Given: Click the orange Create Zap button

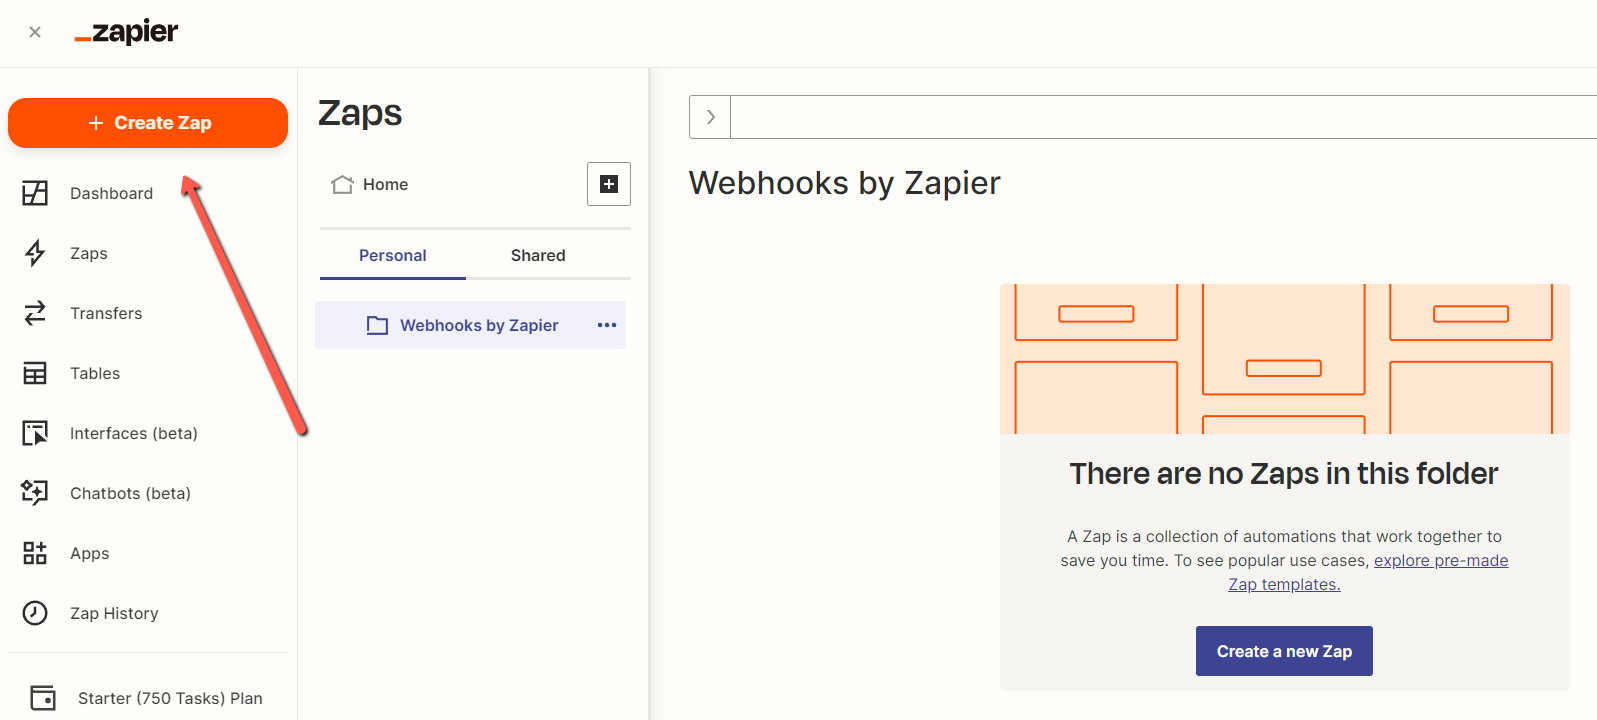Looking at the screenshot, I should click(148, 123).
